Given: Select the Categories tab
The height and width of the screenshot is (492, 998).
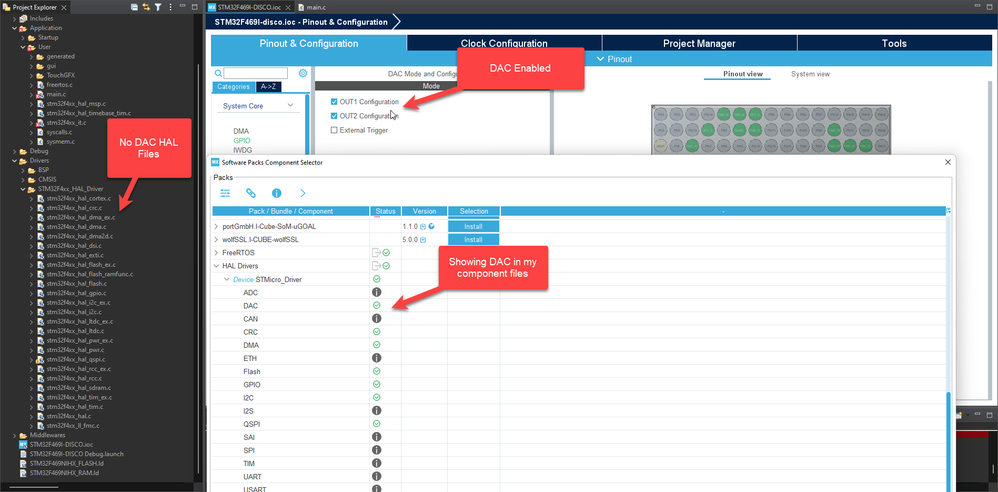Looking at the screenshot, I should point(233,87).
